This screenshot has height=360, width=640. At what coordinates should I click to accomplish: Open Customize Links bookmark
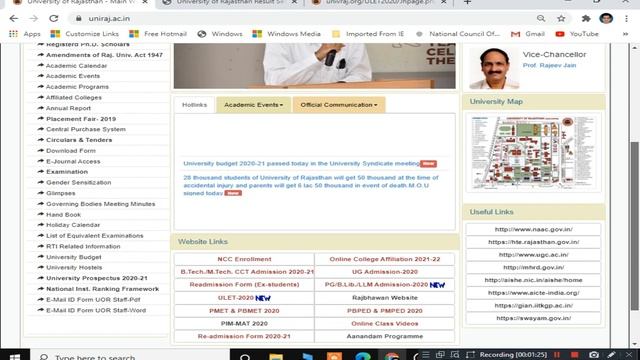click(84, 34)
